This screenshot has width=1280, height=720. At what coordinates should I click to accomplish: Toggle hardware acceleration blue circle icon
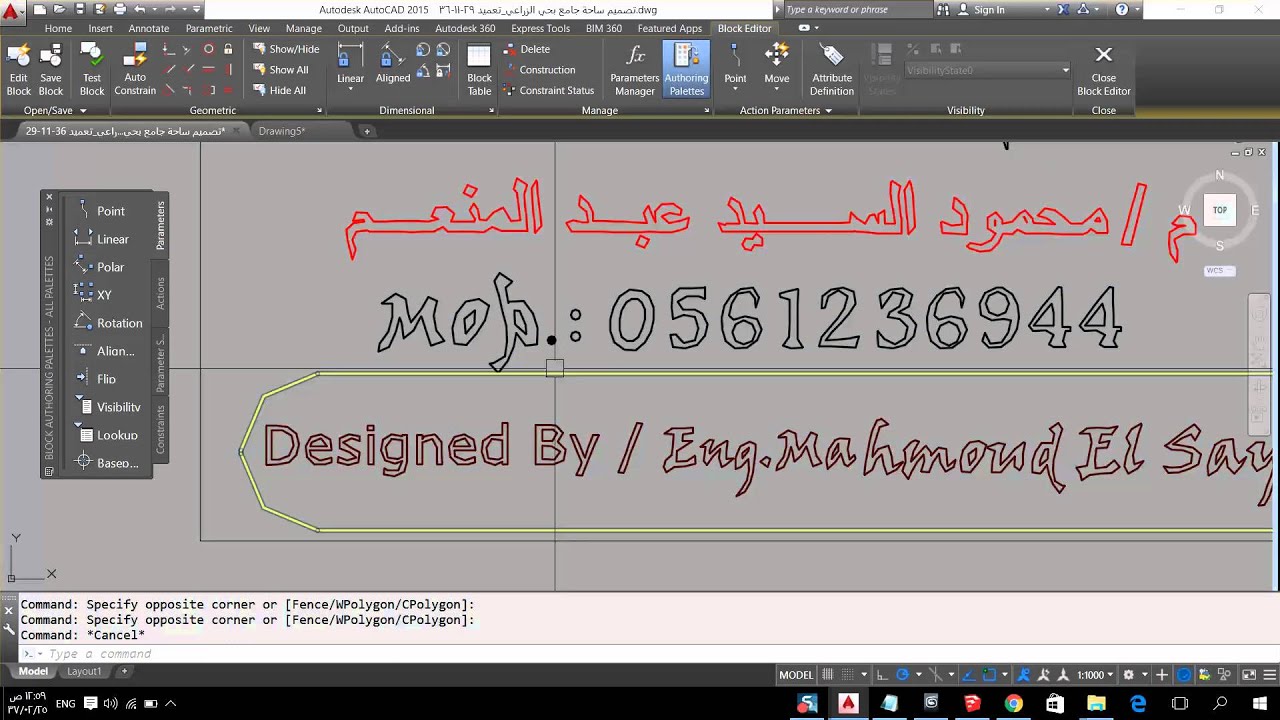coord(1184,675)
